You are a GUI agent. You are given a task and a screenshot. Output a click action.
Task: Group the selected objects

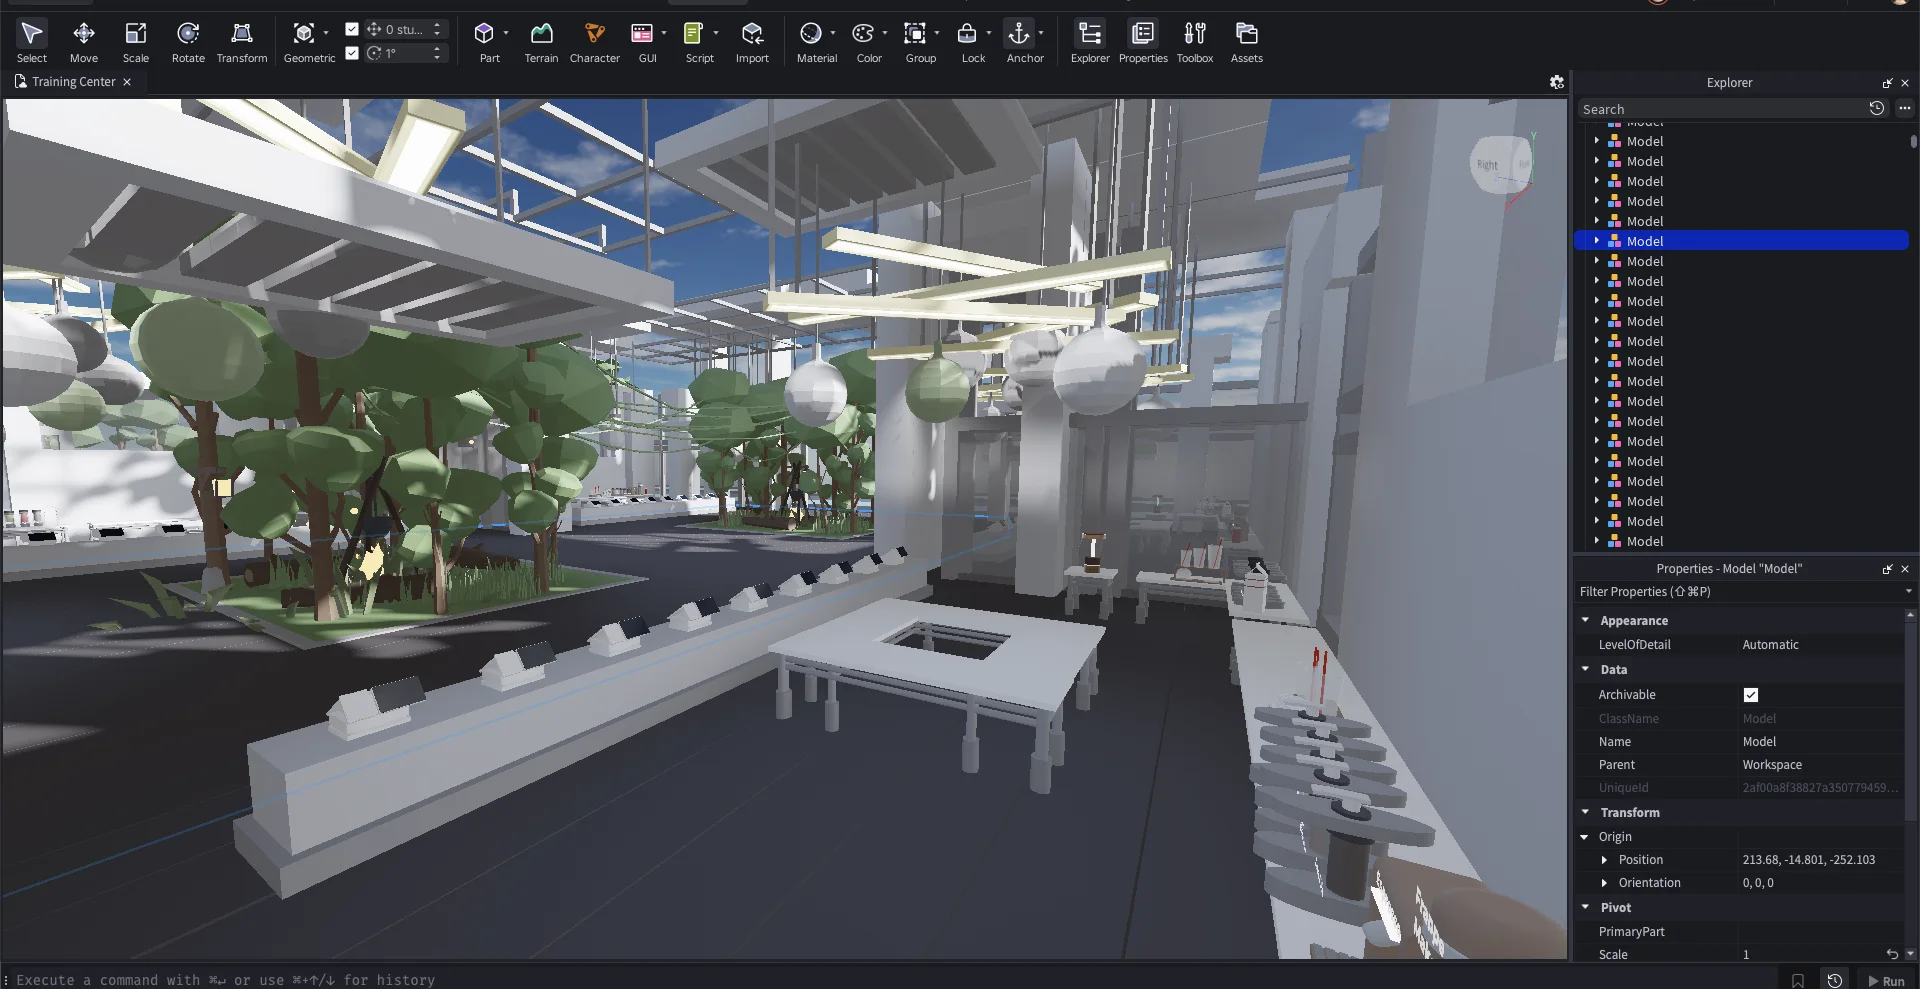915,43
